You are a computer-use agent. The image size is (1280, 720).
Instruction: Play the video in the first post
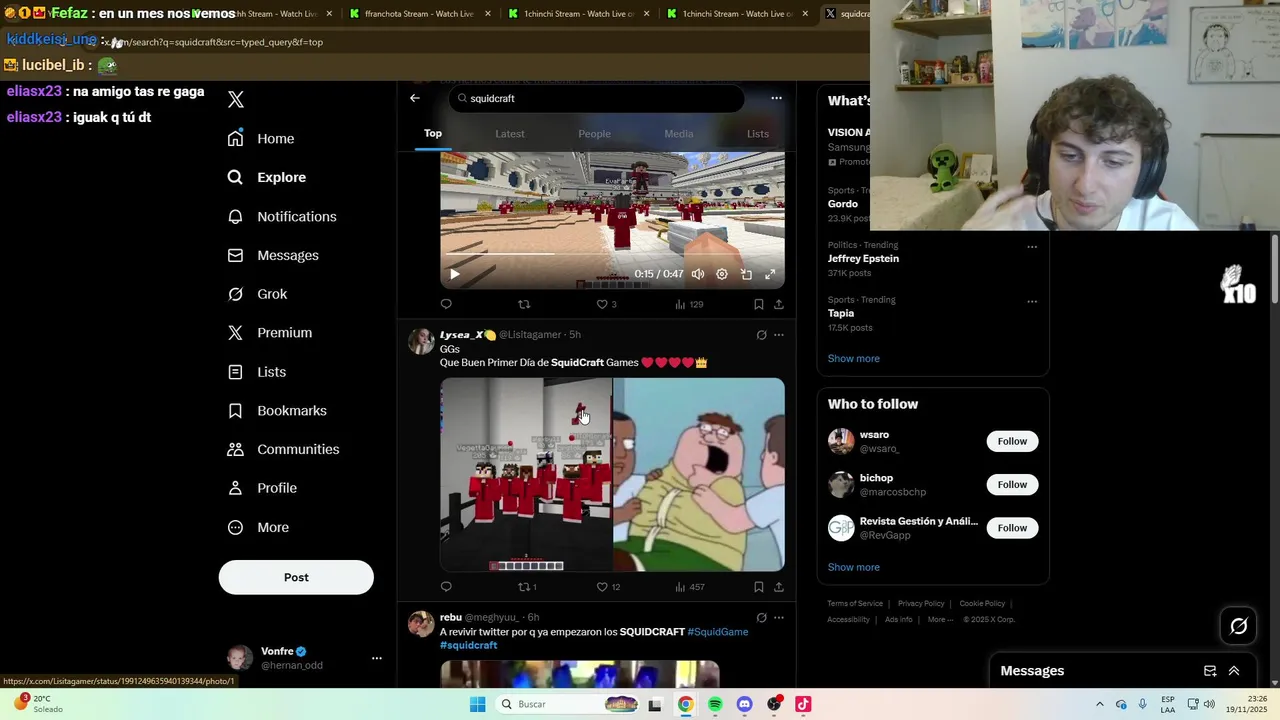pyautogui.click(x=455, y=274)
